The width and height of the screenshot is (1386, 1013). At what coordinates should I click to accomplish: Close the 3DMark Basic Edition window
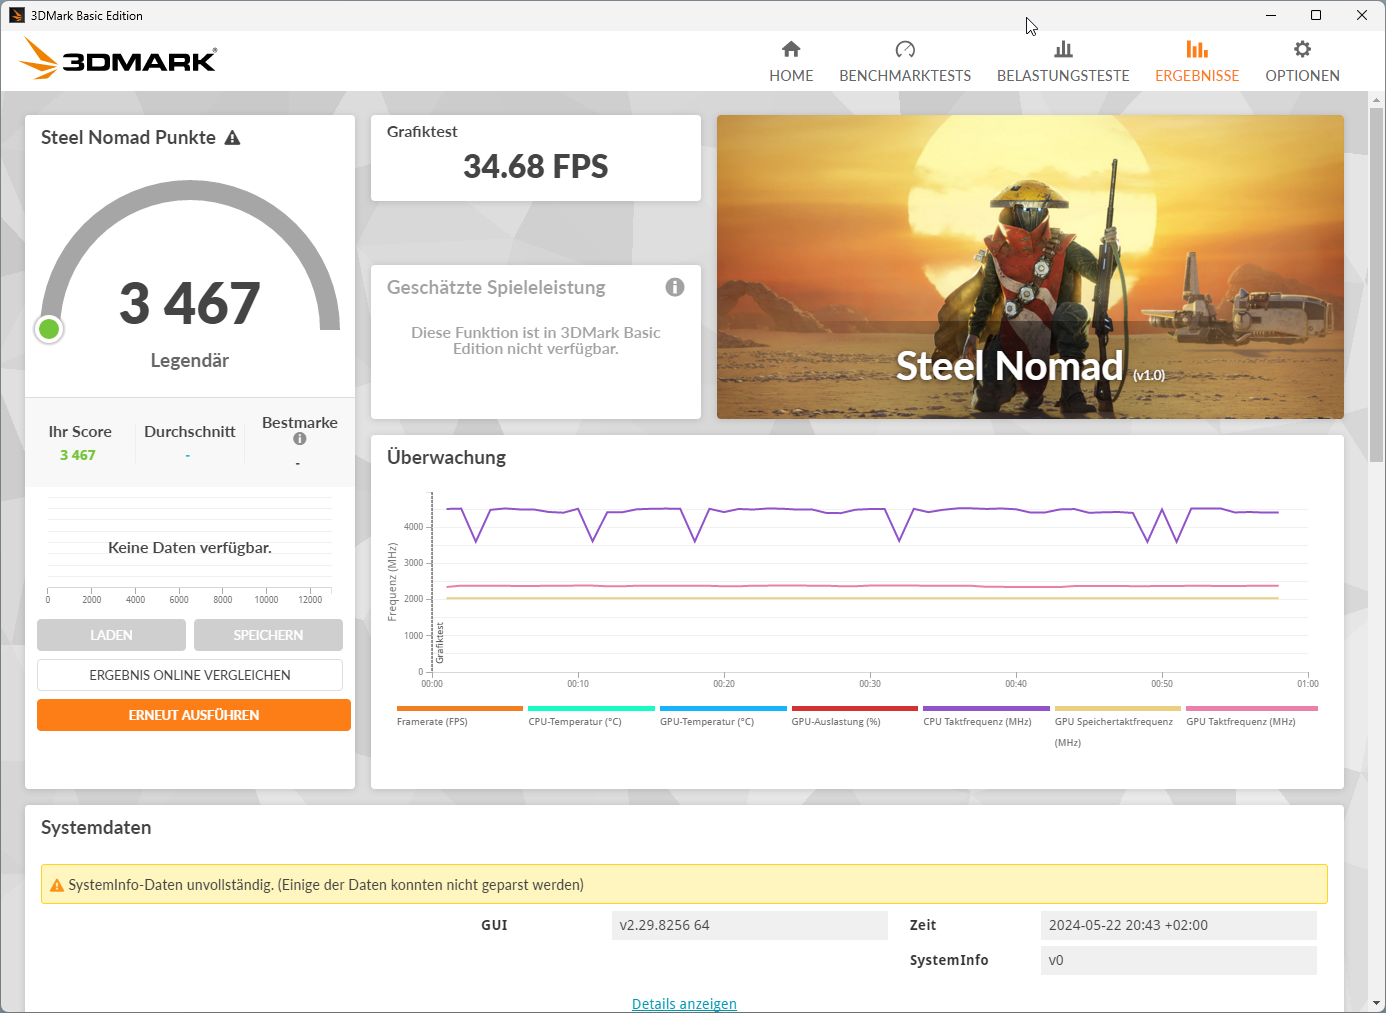pos(1362,15)
